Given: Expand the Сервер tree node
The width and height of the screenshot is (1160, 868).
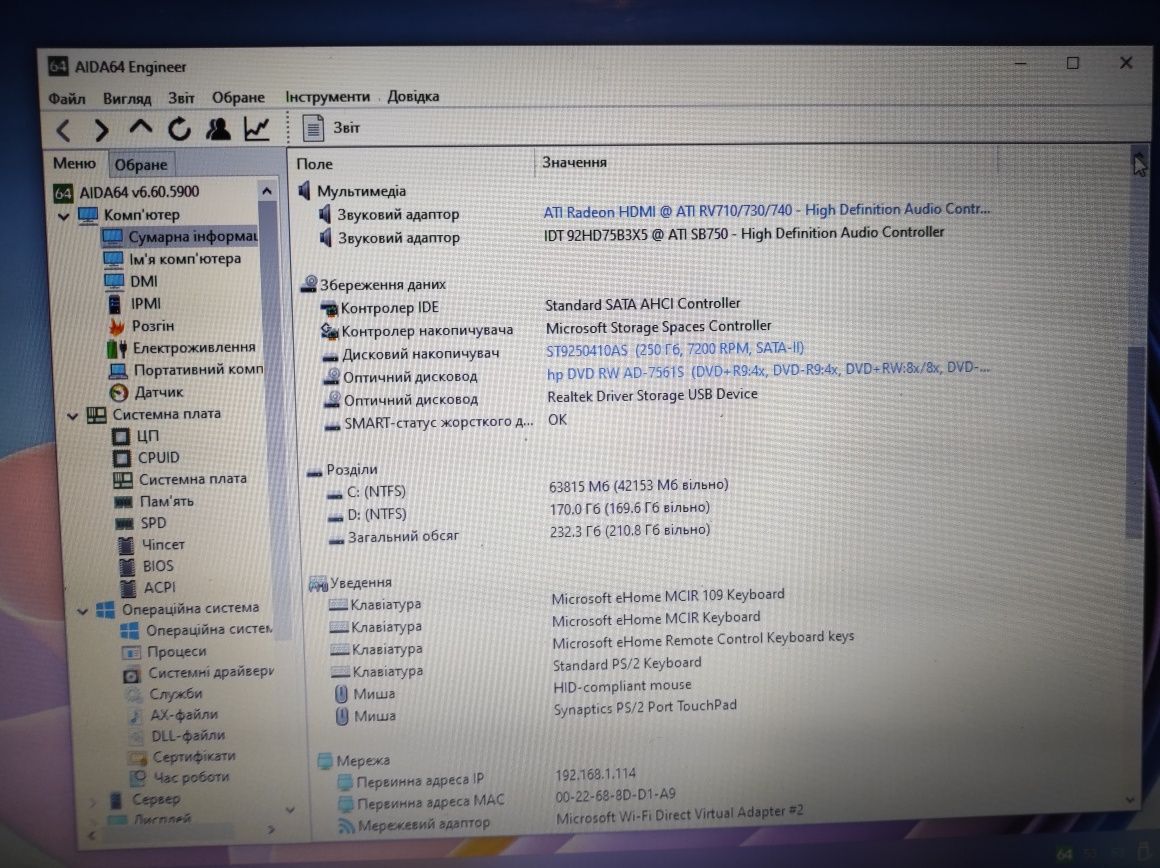Looking at the screenshot, I should click(93, 801).
